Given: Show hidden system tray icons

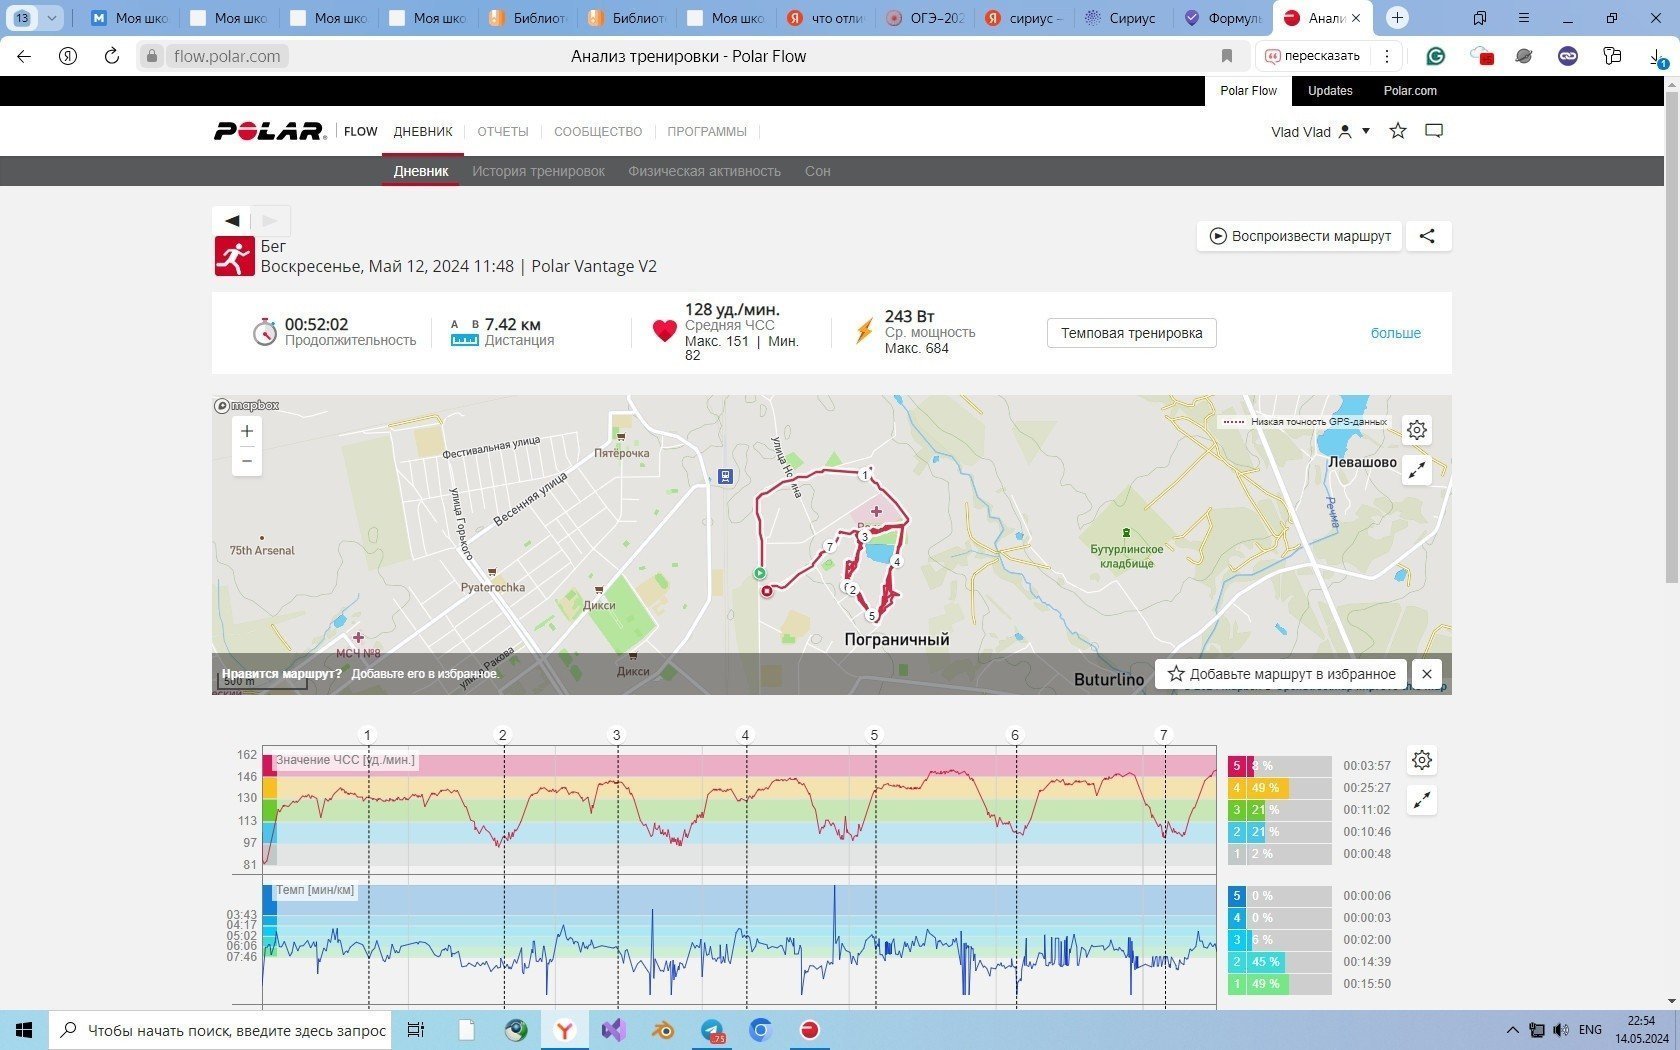Looking at the screenshot, I should (x=1512, y=1030).
